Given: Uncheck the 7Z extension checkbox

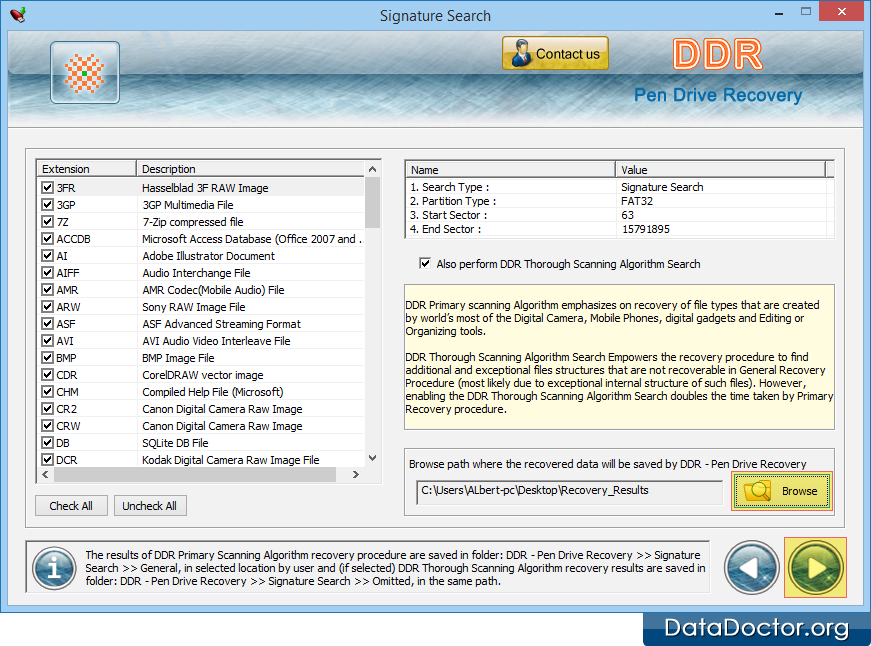Looking at the screenshot, I should (x=47, y=222).
